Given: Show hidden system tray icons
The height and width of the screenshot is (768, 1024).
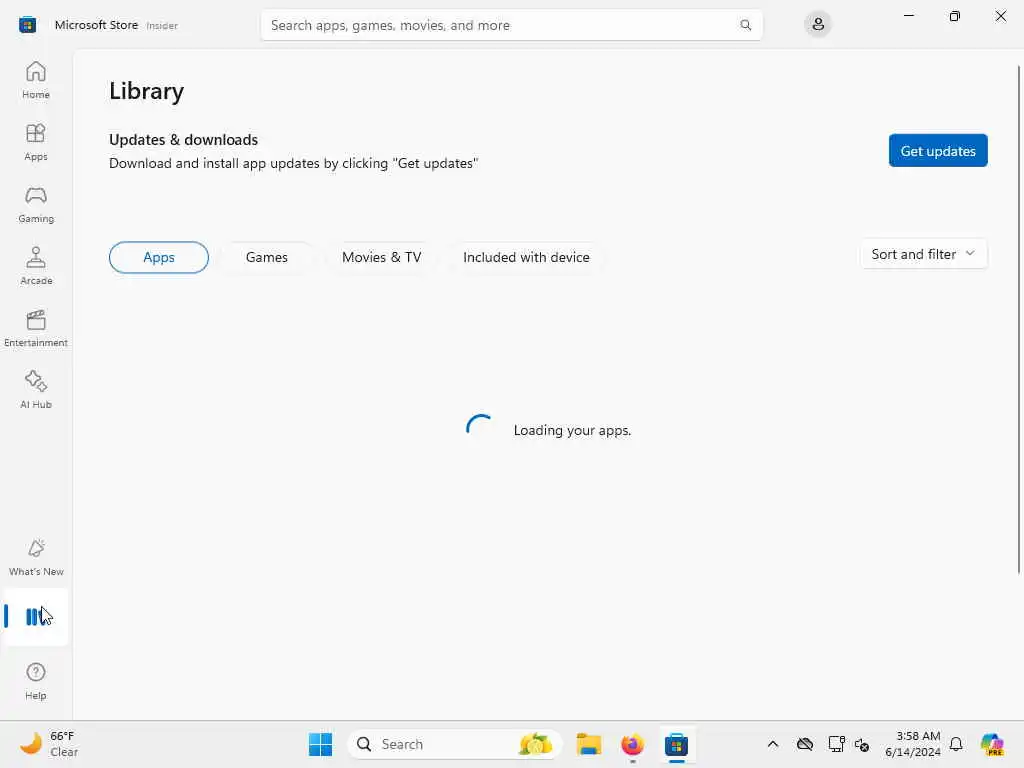Looking at the screenshot, I should [773, 744].
